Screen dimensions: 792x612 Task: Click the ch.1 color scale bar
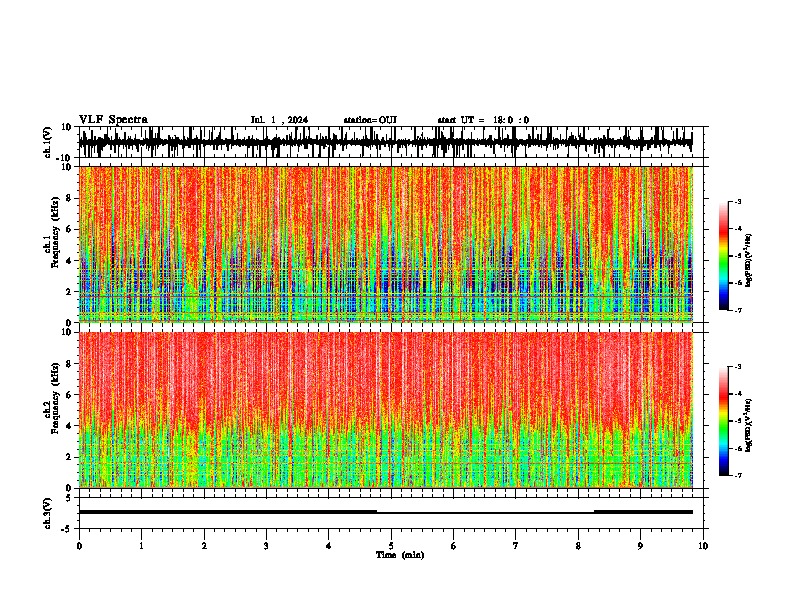click(x=724, y=256)
